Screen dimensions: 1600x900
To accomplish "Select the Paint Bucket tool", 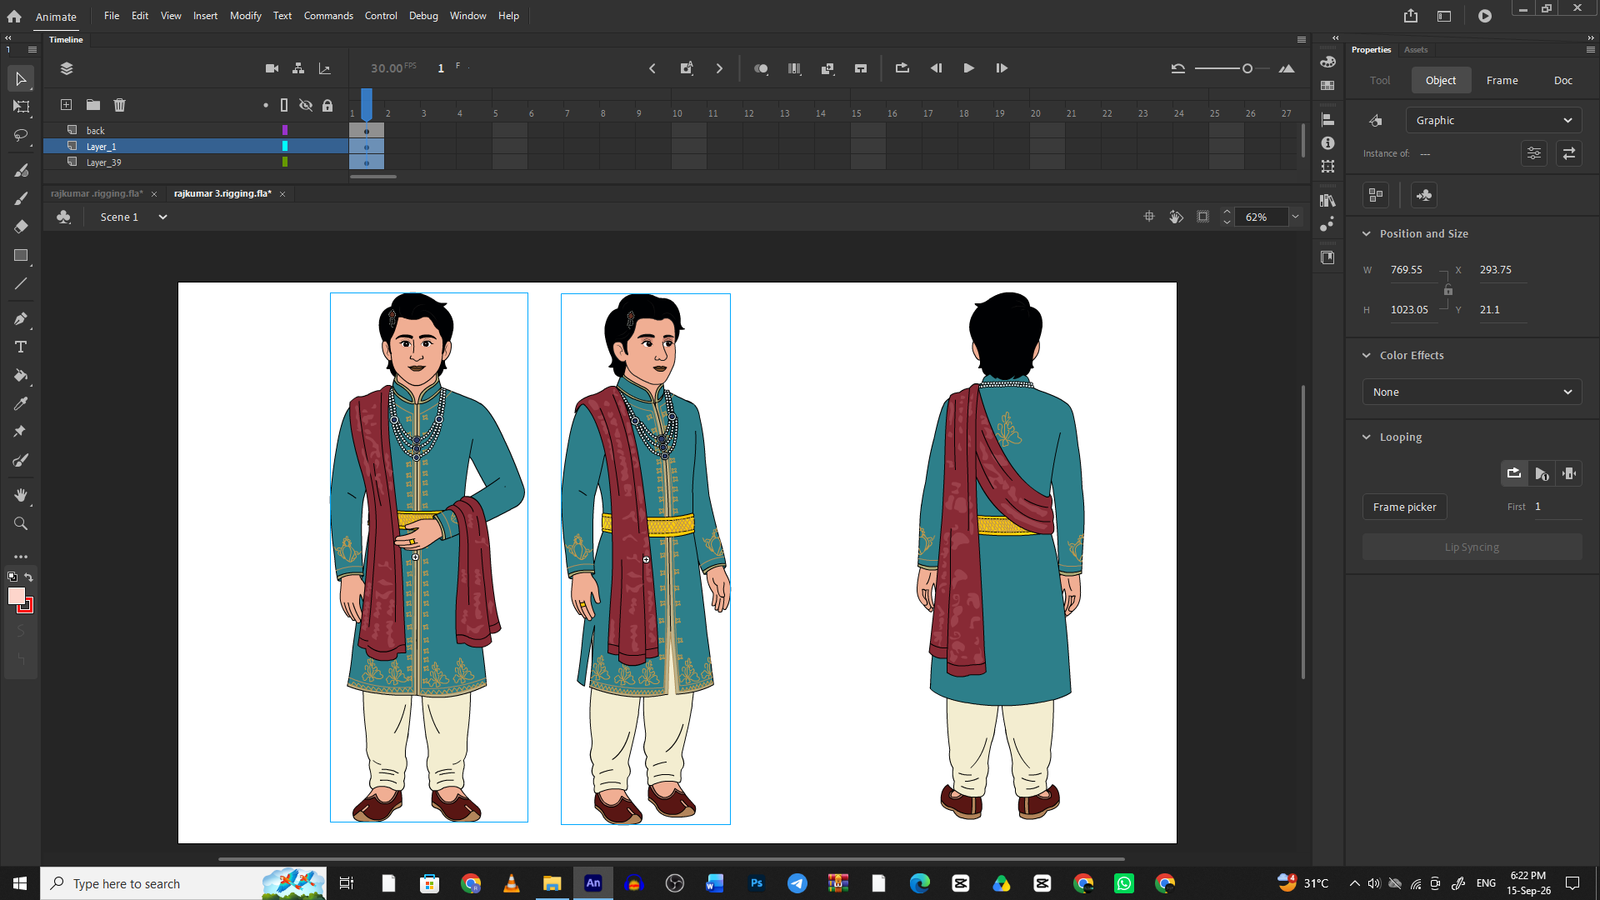I will 20,376.
